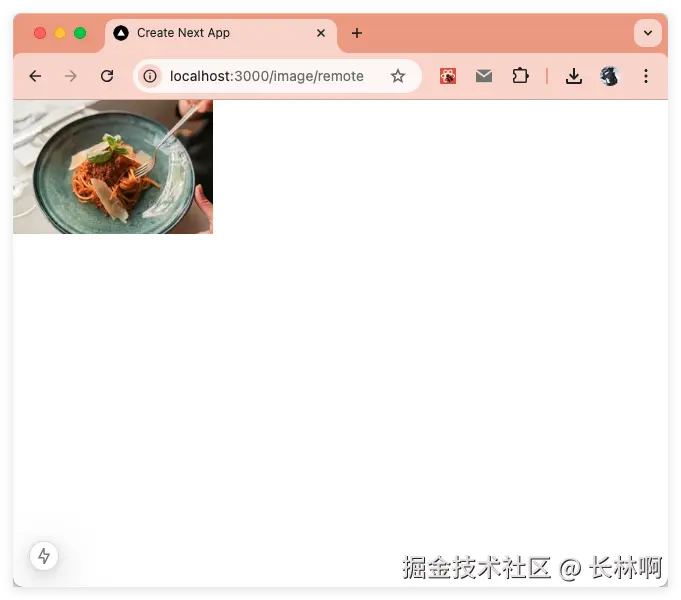
Task: Close the Create Next App tab
Action: click(321, 33)
